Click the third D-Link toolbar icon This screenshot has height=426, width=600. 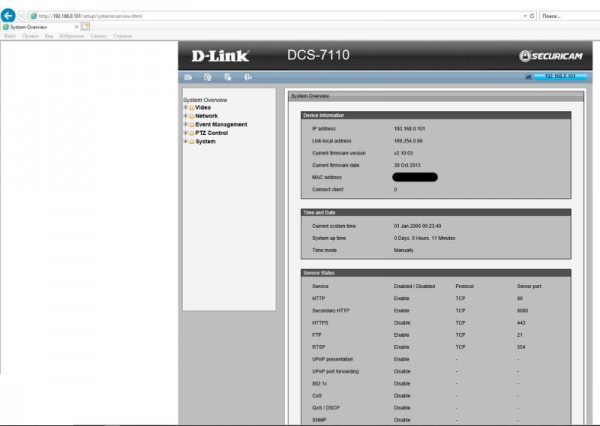228,77
